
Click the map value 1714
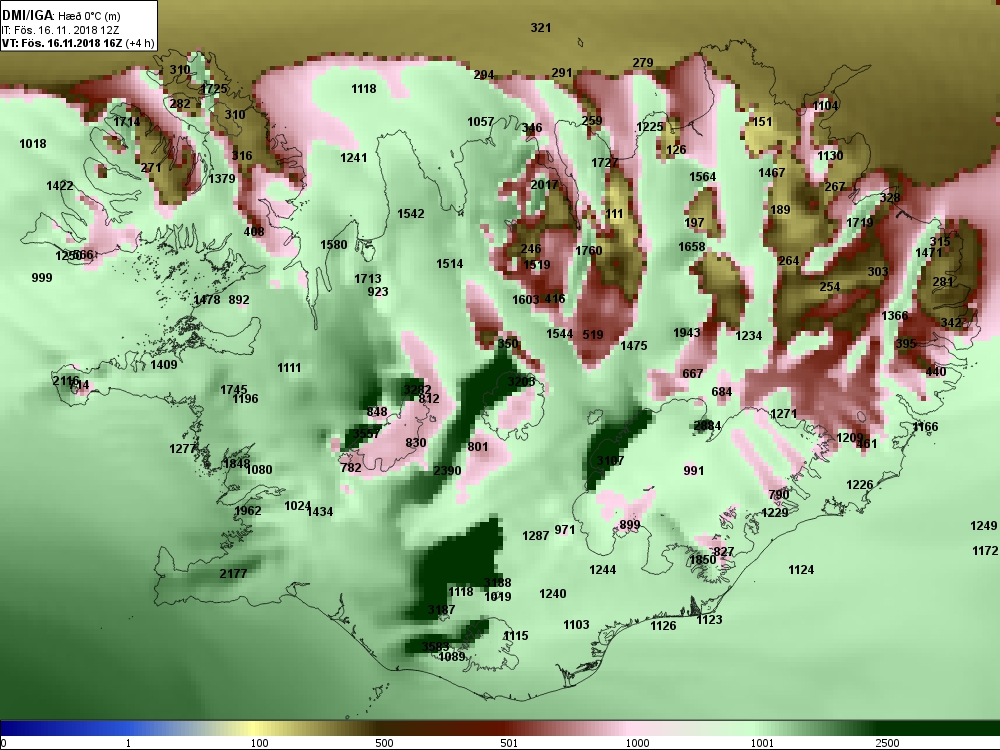(x=127, y=121)
